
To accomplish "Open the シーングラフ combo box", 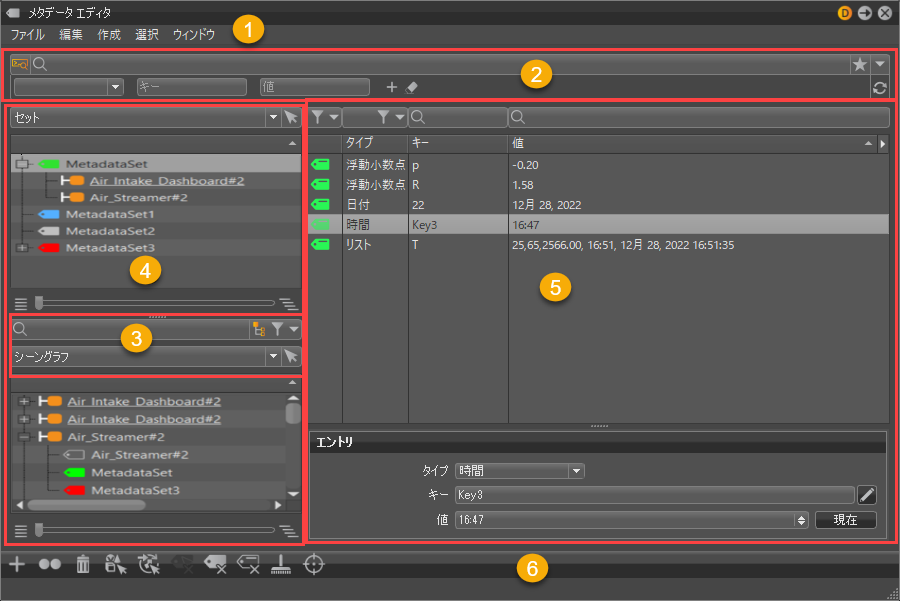I will coord(145,356).
